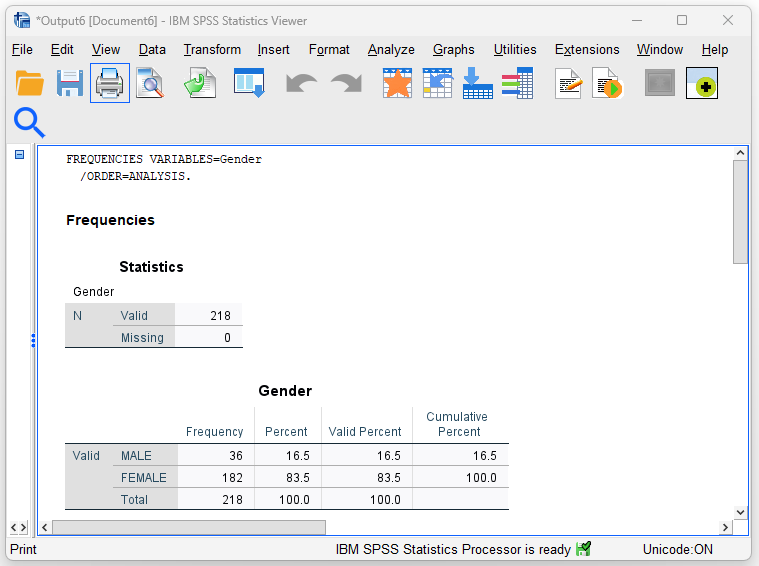Click the Total row label
Screen dimensions: 759x566
coord(134,499)
